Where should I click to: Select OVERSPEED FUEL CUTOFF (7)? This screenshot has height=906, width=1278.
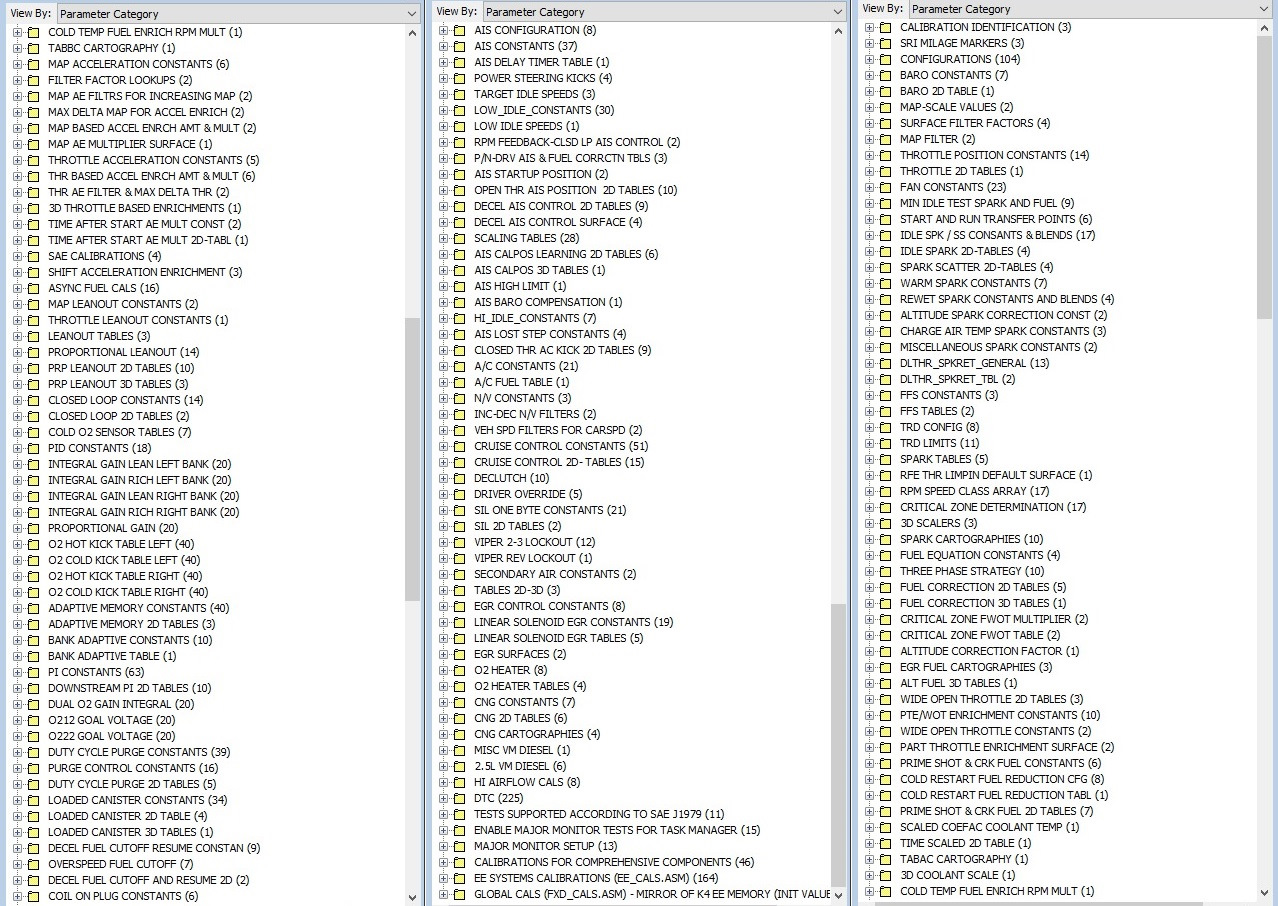click(x=121, y=864)
